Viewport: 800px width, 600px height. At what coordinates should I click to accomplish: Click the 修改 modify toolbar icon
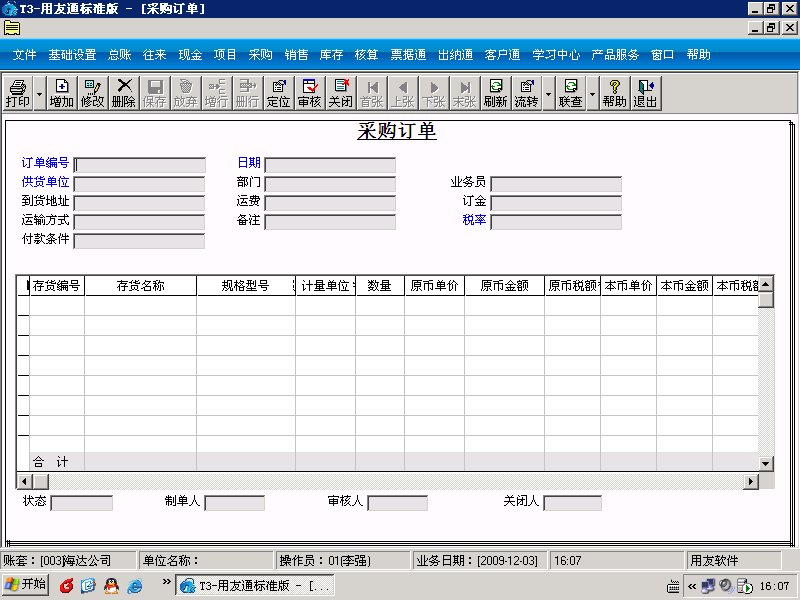(92, 93)
